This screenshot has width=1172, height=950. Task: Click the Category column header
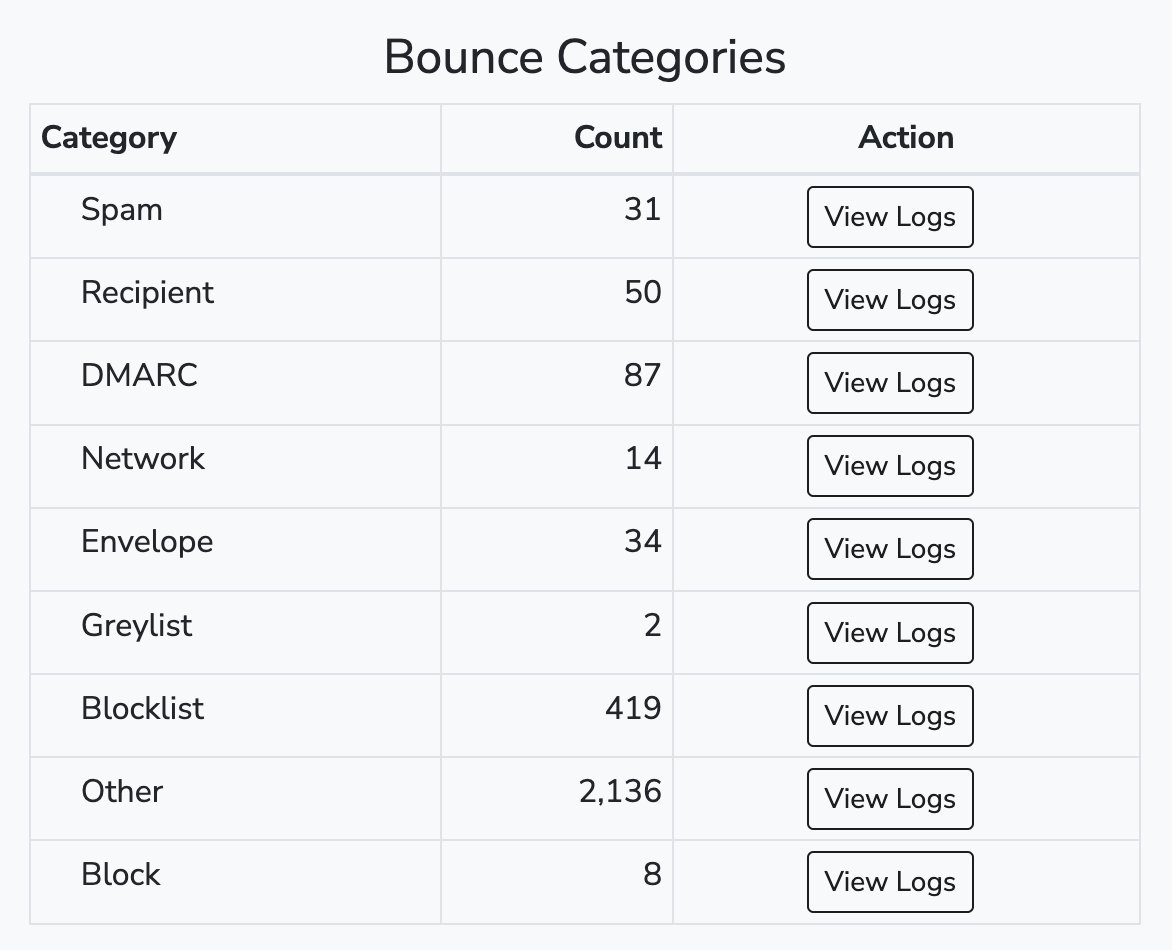coord(109,138)
